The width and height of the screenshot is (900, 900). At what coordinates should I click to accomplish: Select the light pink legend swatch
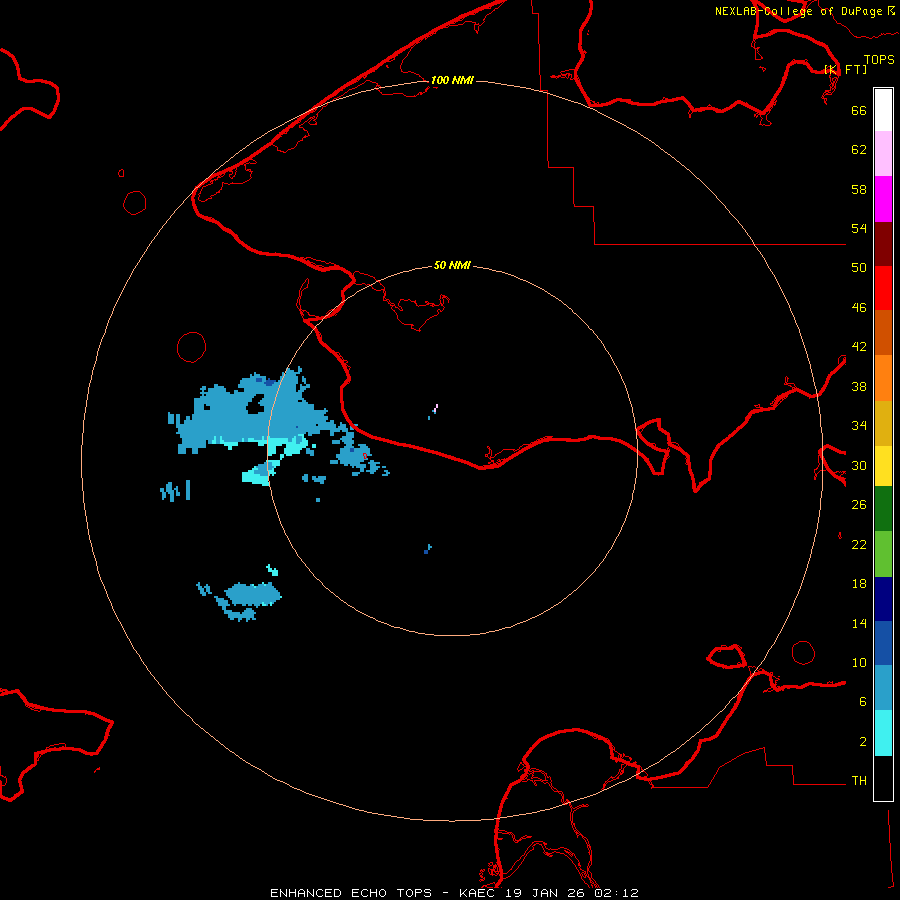click(x=883, y=154)
